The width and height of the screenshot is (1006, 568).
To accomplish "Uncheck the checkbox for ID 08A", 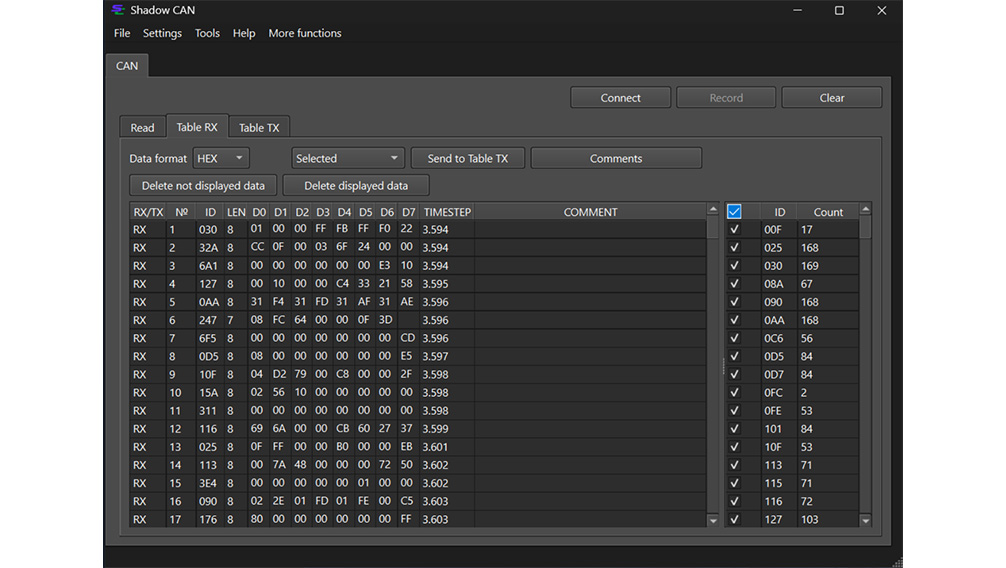I will (735, 283).
